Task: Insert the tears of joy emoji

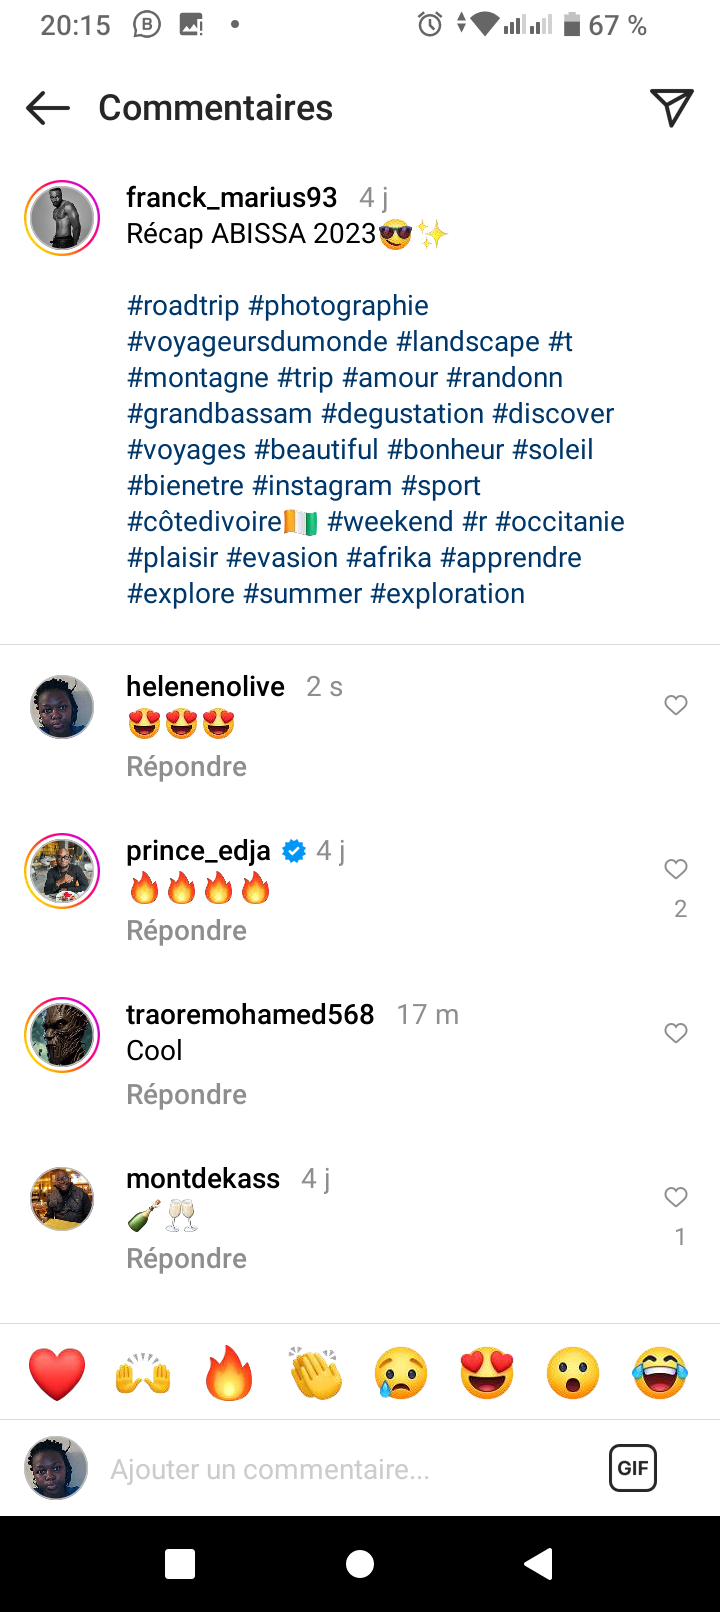Action: click(x=660, y=1373)
